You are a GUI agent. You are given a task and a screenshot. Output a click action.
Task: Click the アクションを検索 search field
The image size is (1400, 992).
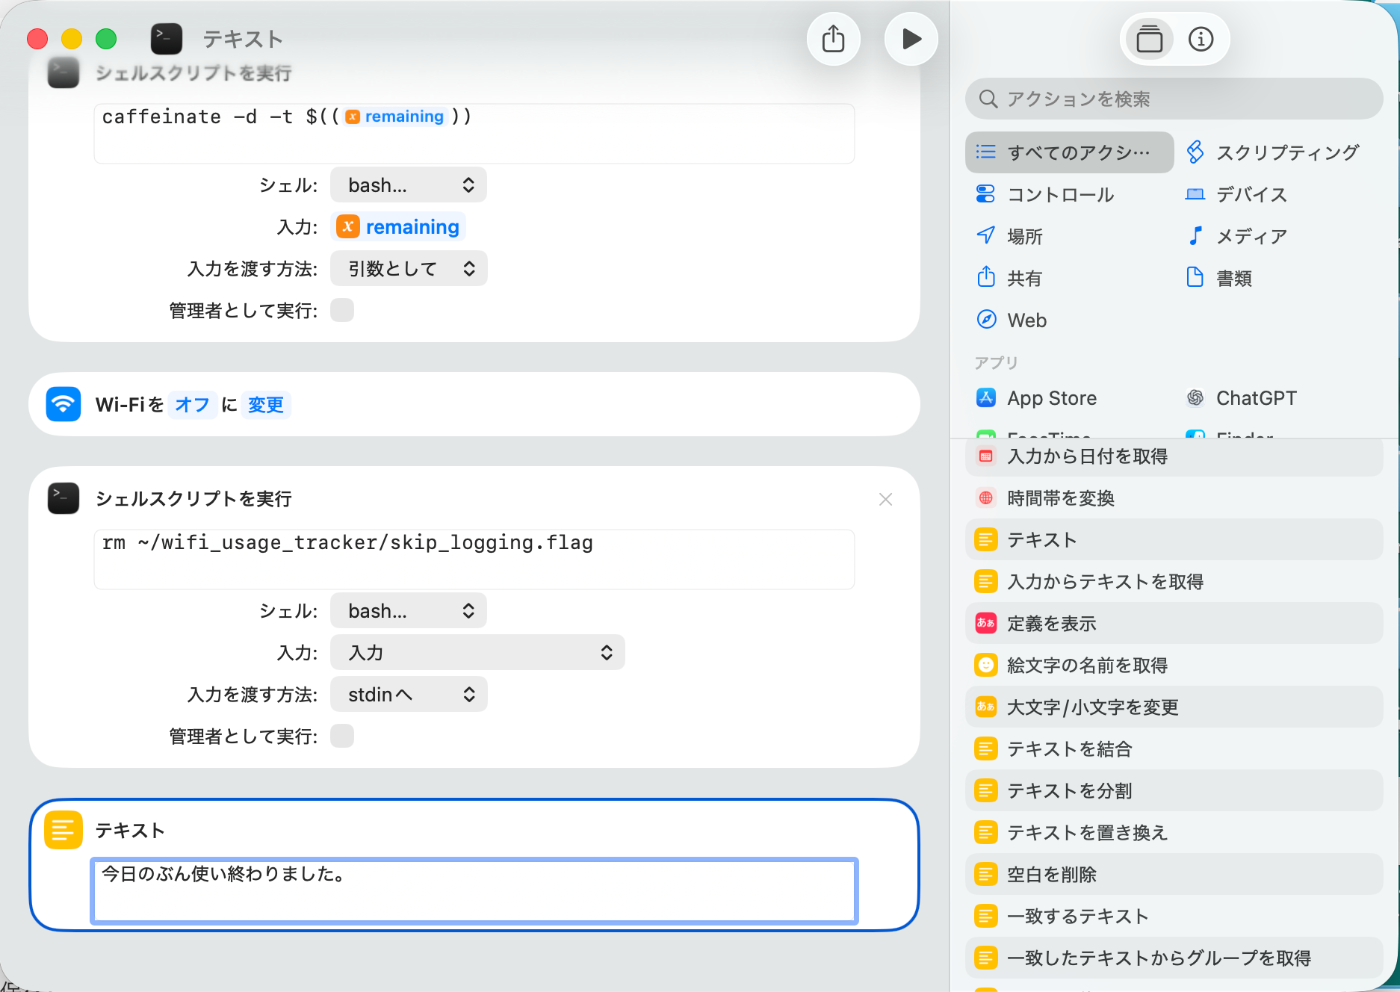[1174, 99]
